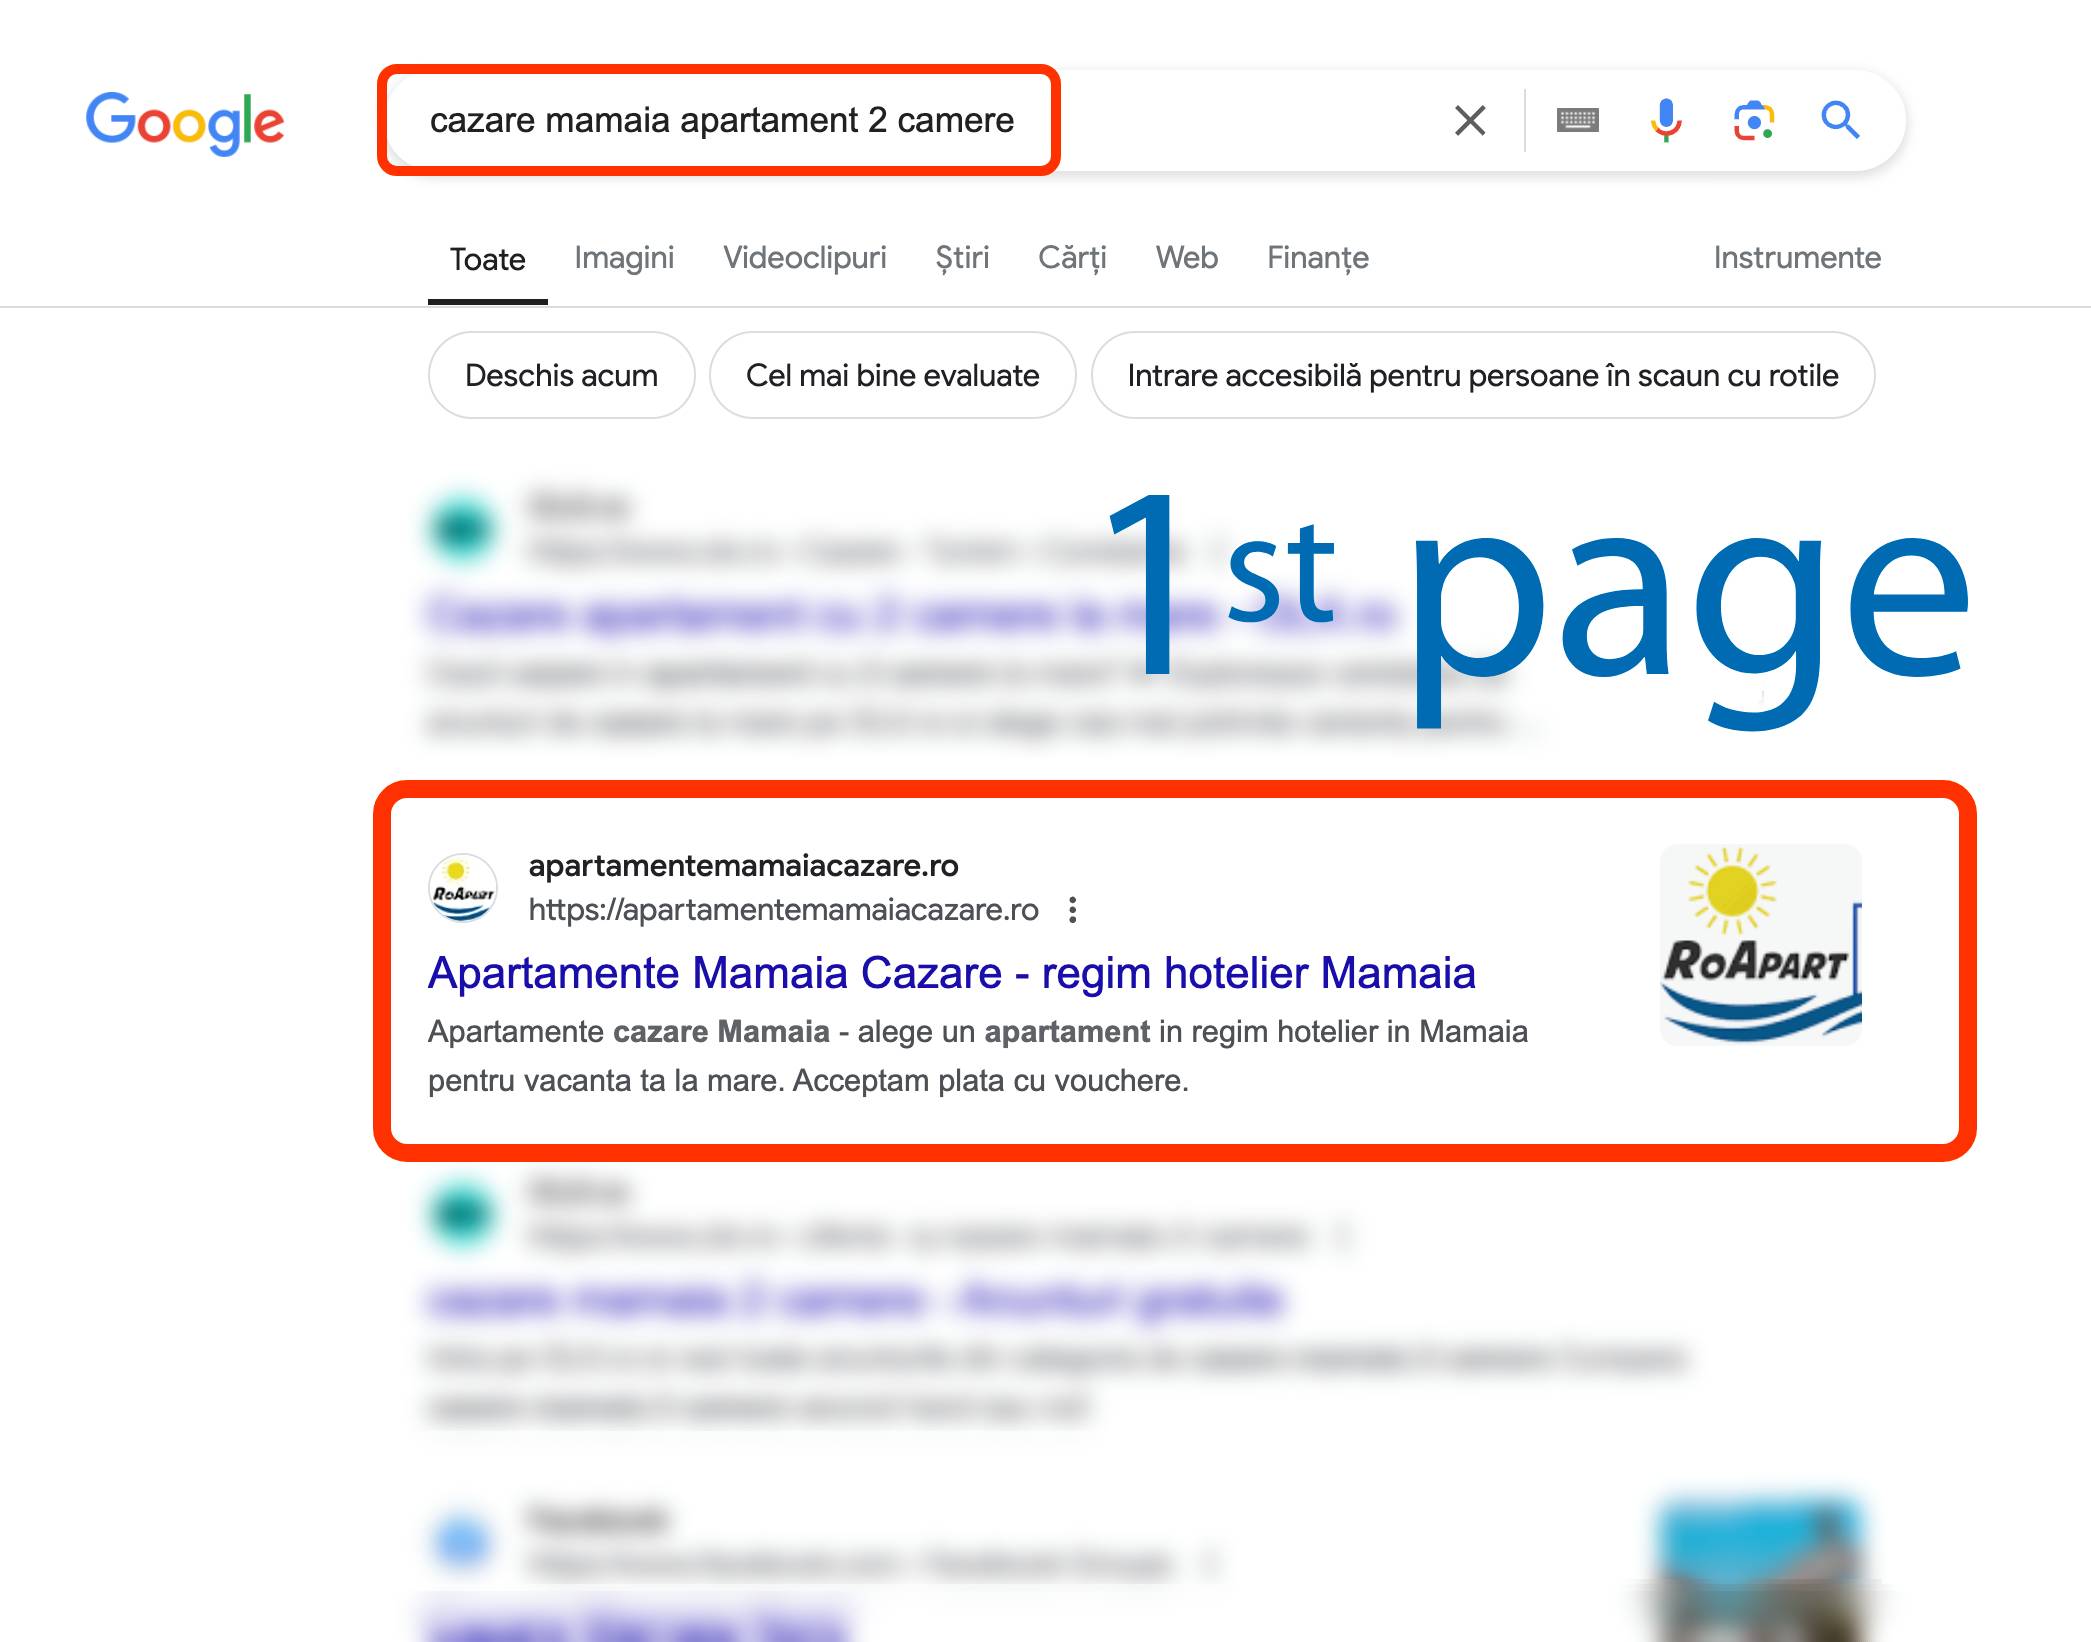Click the large RoApart logo thumbnail
The image size is (2091, 1642).
[x=1760, y=945]
